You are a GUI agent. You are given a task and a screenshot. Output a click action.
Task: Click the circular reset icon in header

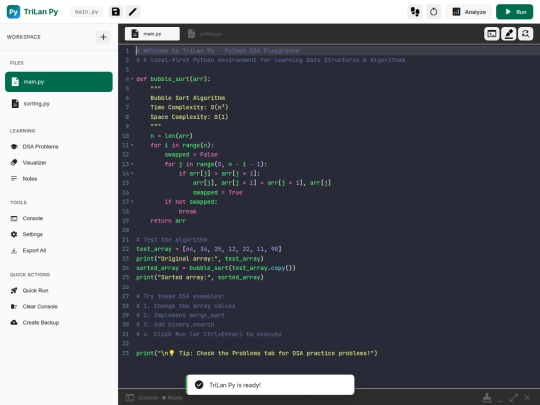click(x=433, y=12)
